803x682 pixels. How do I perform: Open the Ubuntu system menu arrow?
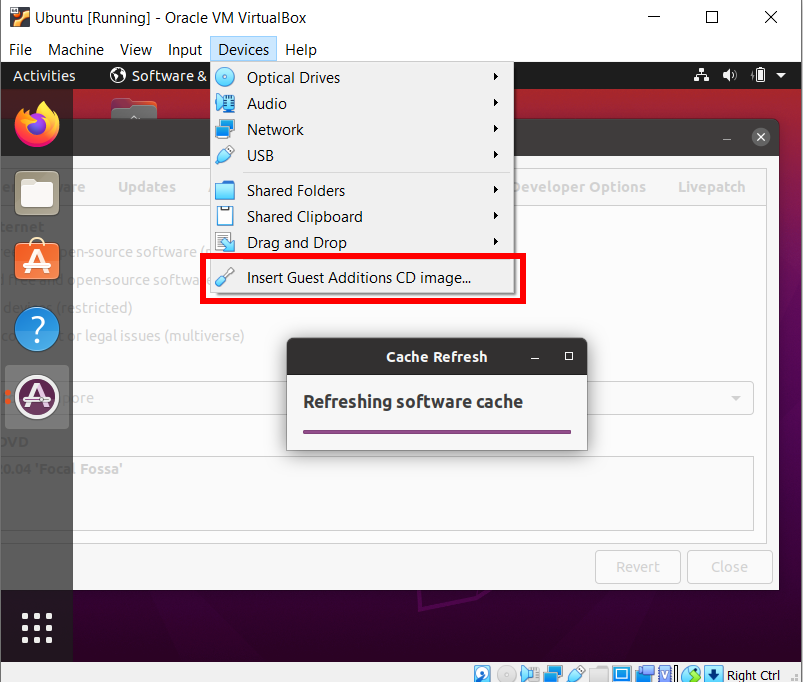tap(781, 75)
